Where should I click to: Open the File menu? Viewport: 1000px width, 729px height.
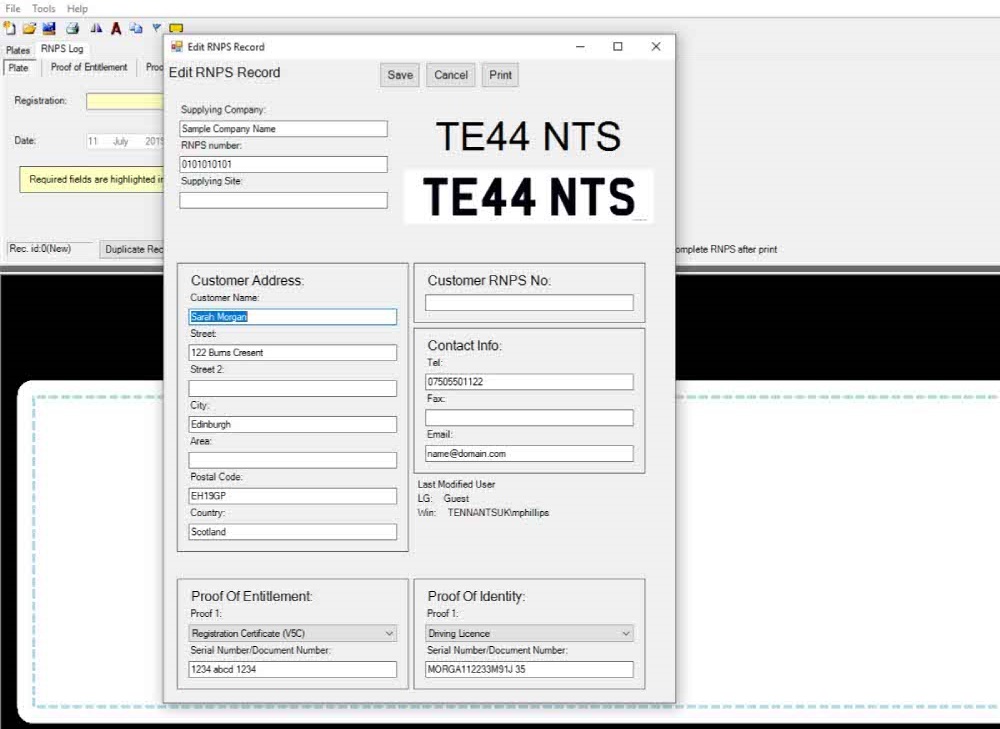click(x=13, y=8)
